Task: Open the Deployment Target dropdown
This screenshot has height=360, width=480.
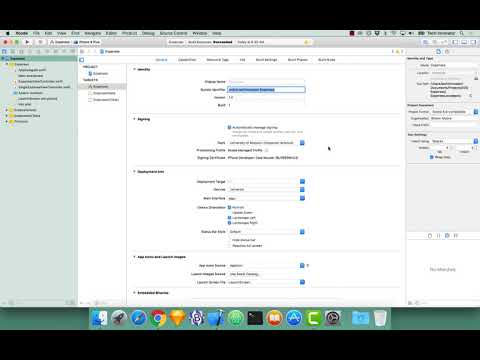Action: [266, 181]
